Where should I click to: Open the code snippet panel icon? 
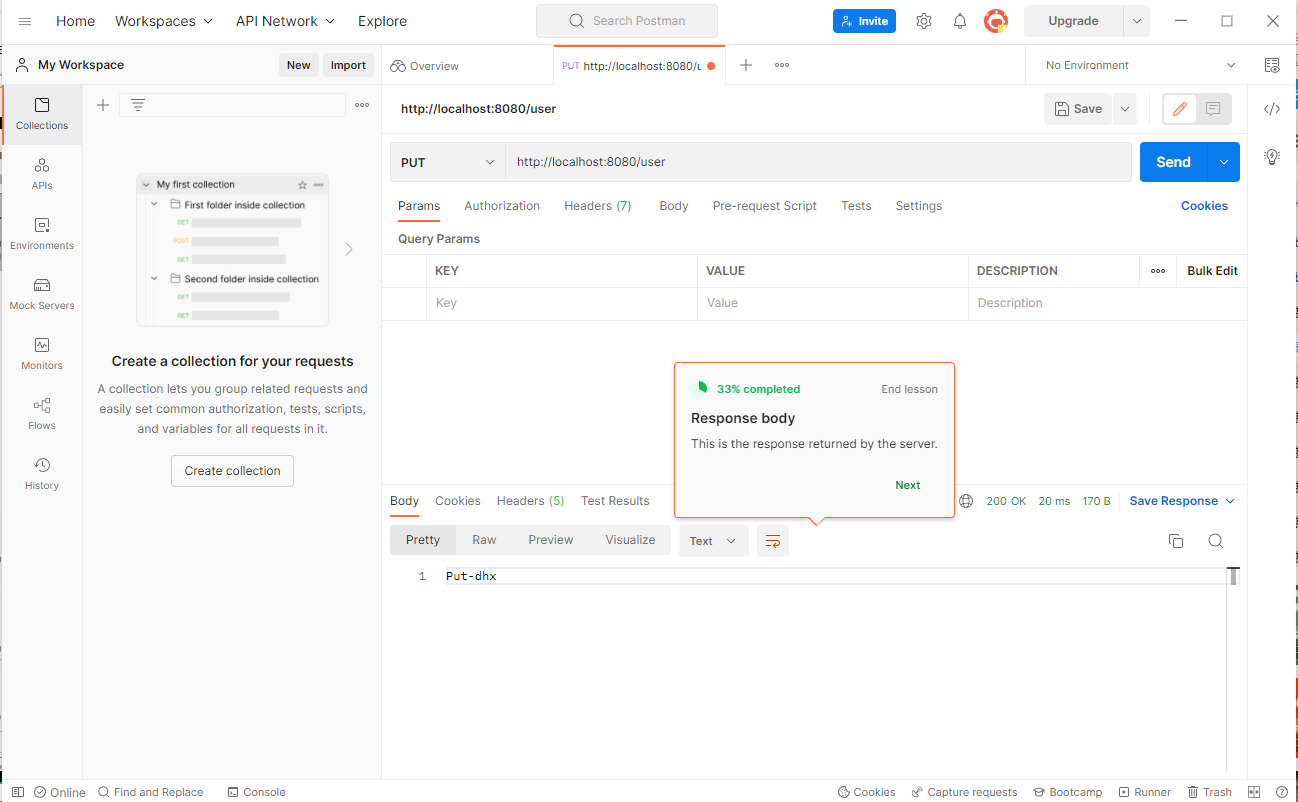(x=1272, y=109)
